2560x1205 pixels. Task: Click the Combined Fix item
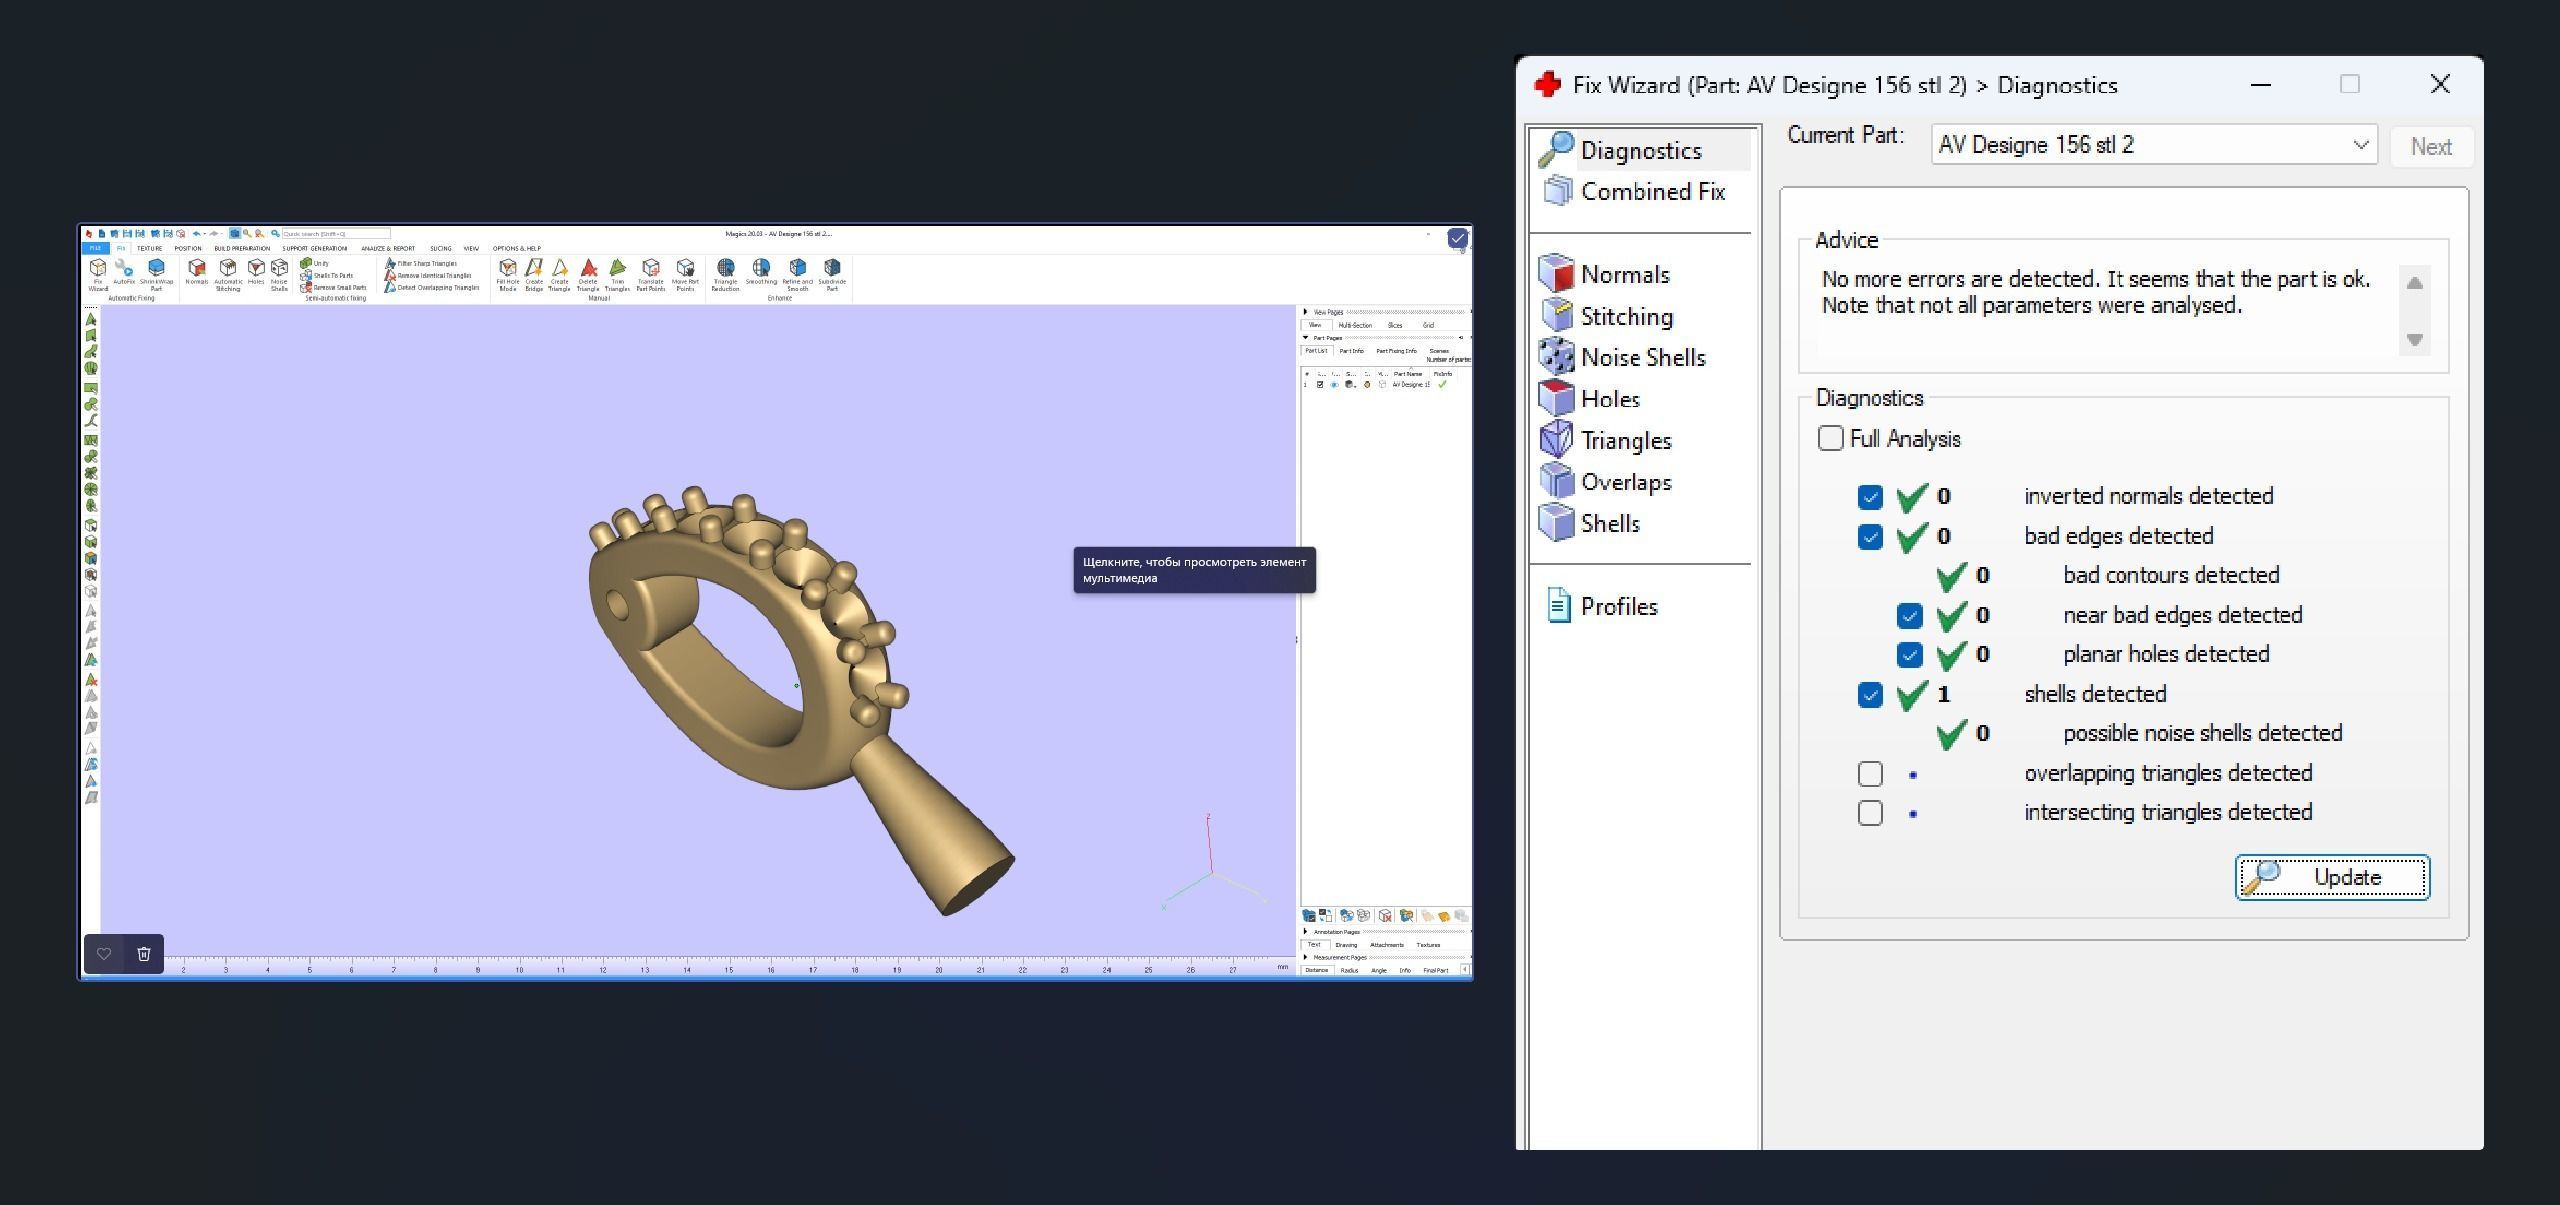(1652, 192)
